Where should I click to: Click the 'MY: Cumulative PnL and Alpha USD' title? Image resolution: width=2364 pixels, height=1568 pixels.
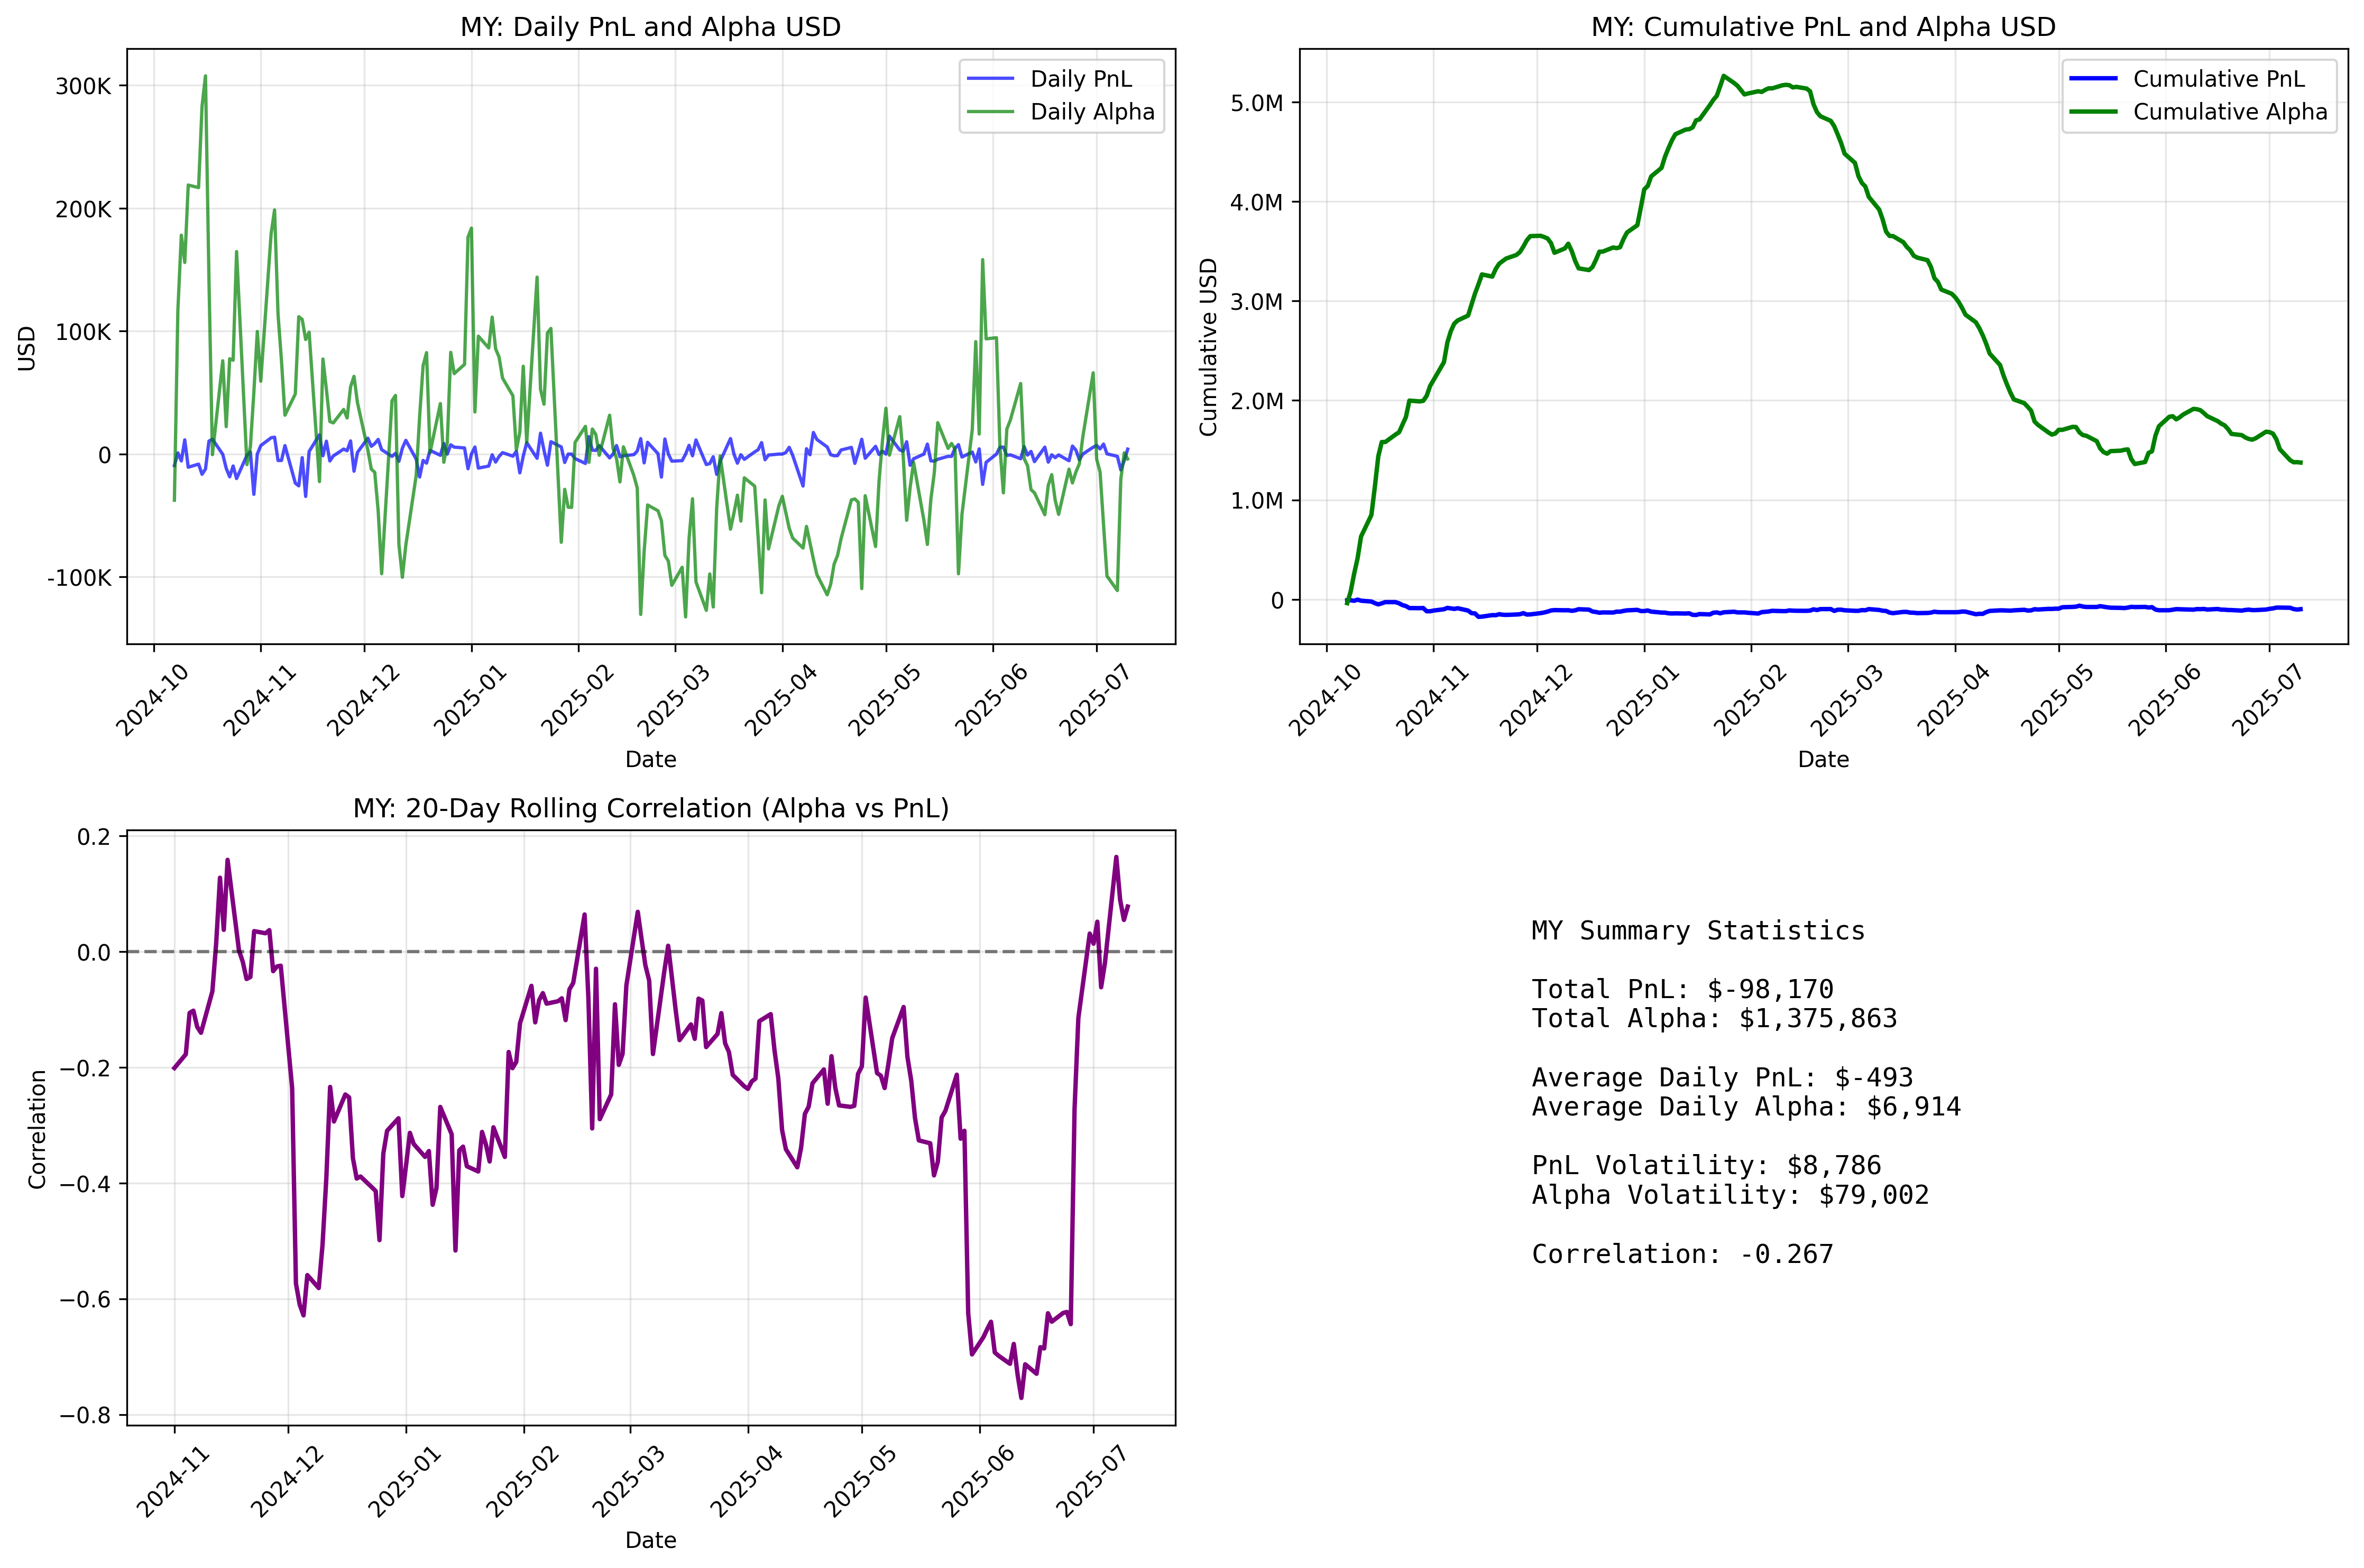tap(1823, 27)
